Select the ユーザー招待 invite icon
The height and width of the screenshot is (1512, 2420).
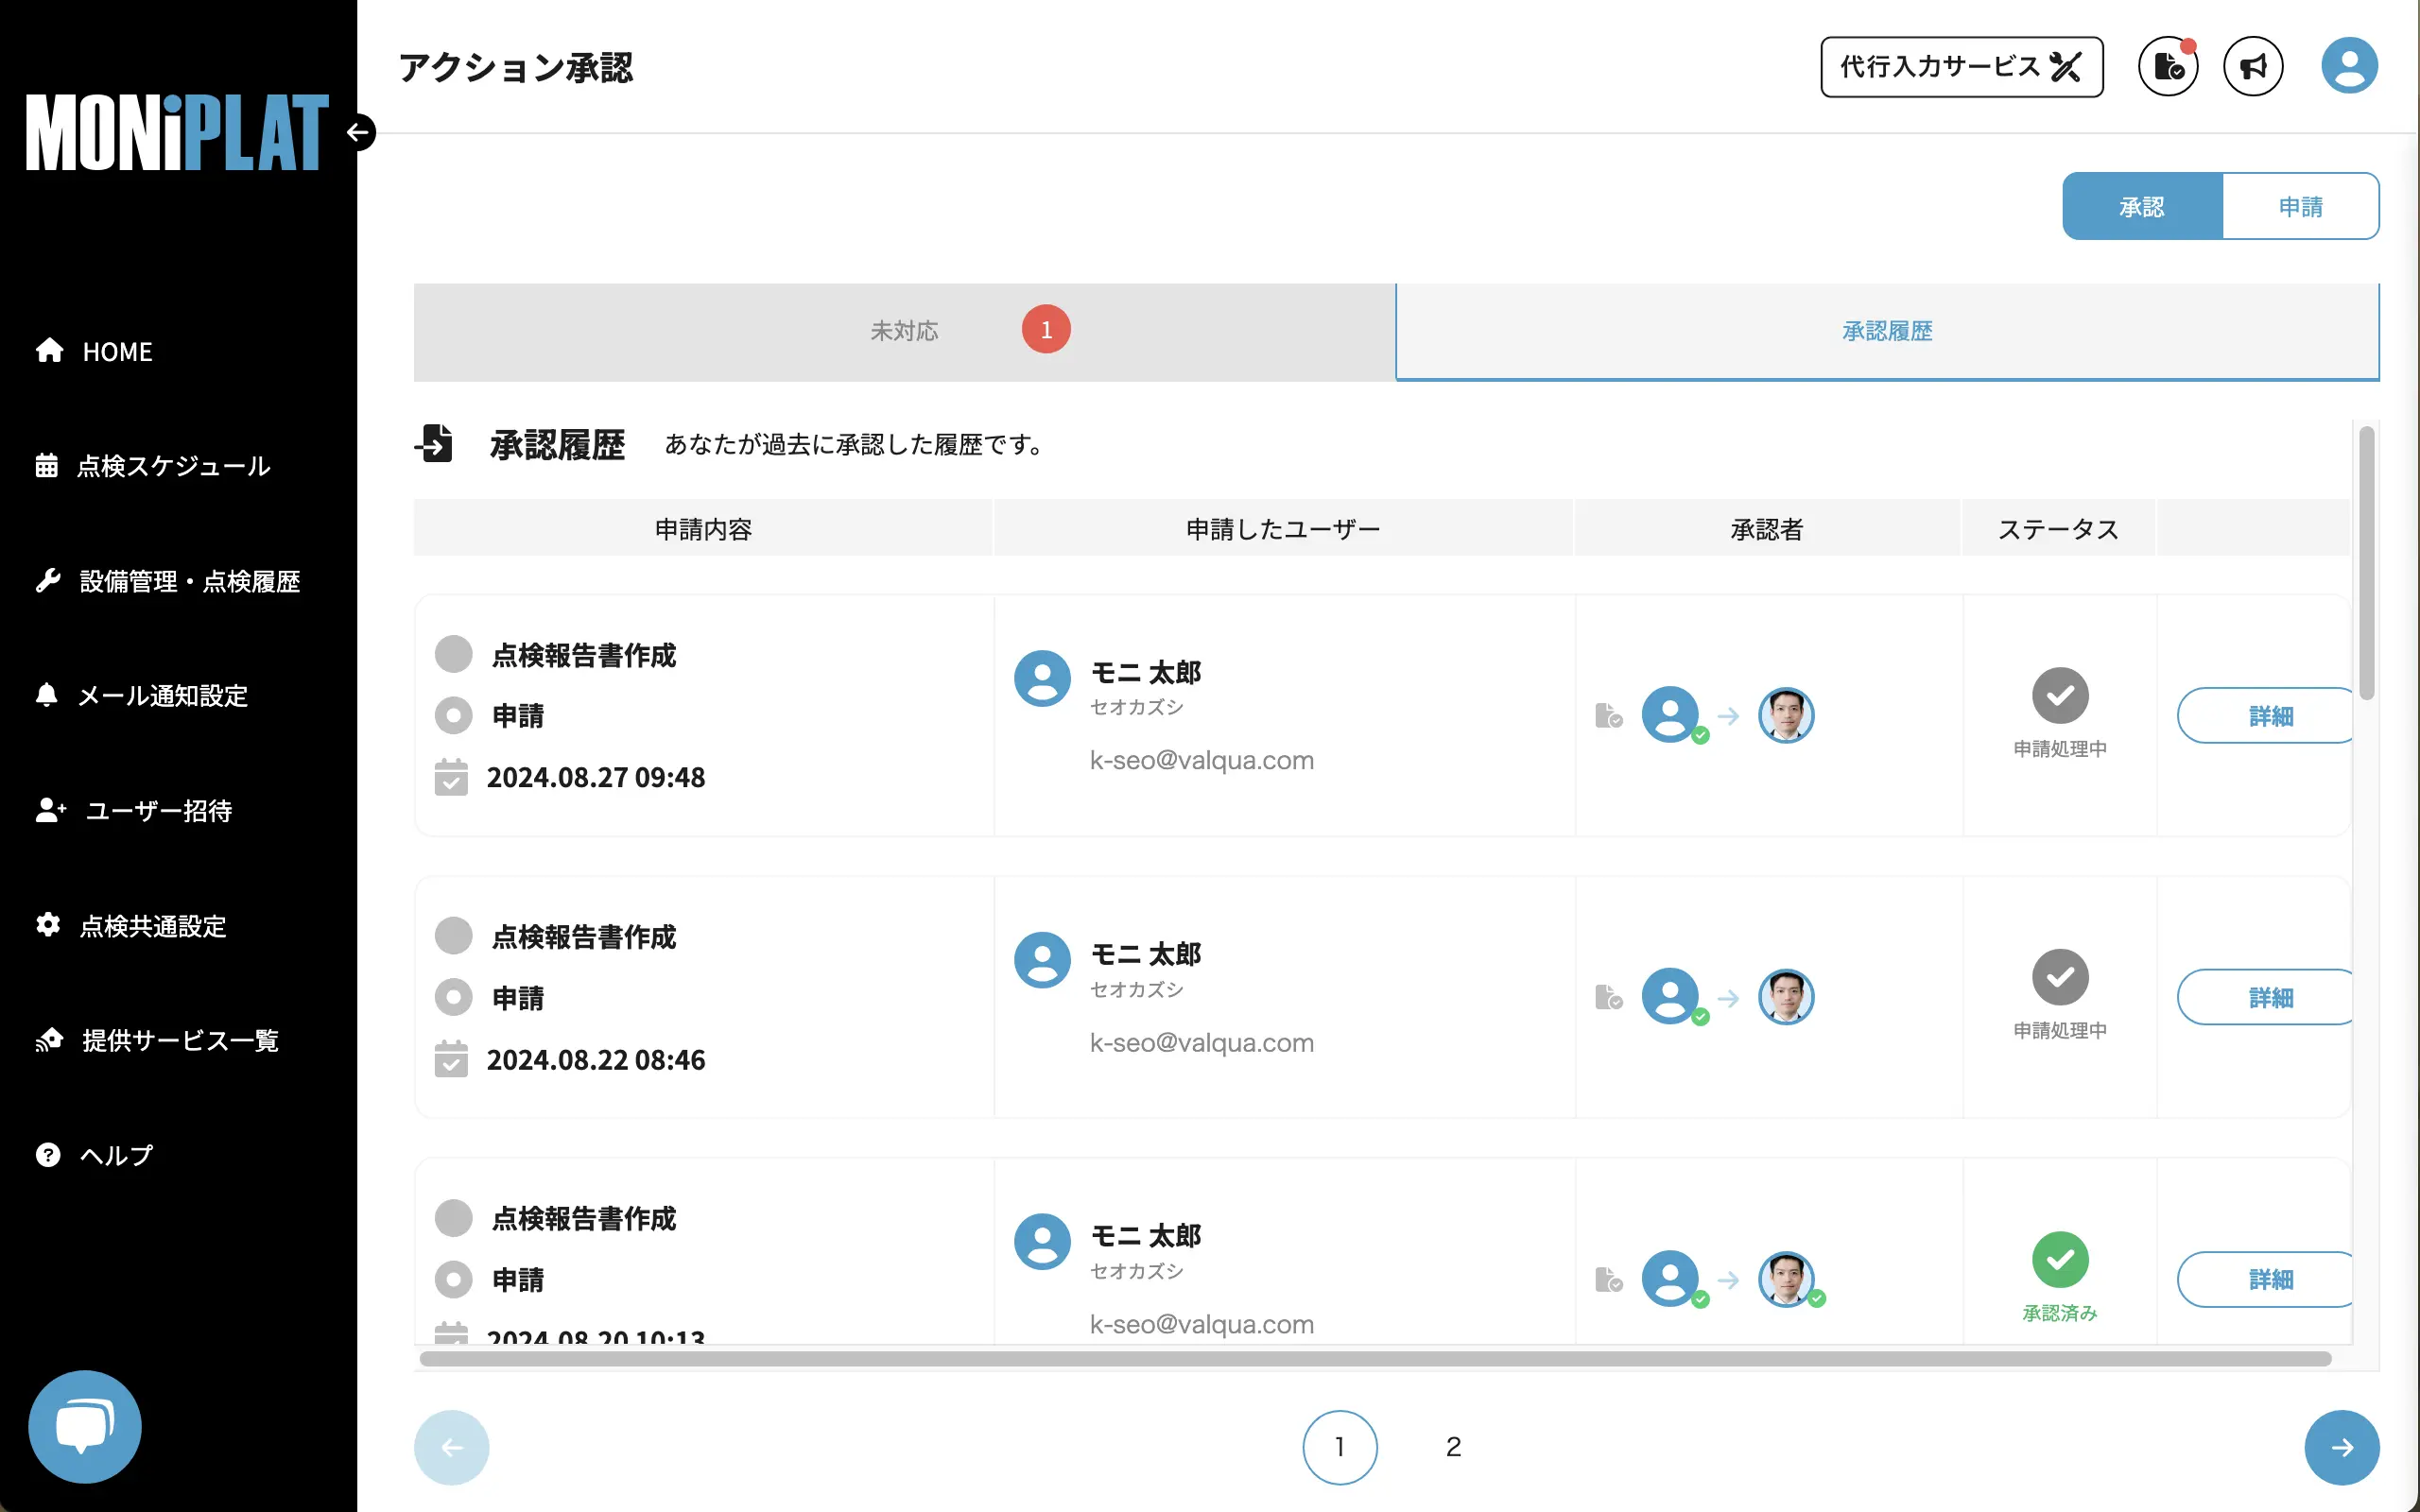[x=49, y=811]
